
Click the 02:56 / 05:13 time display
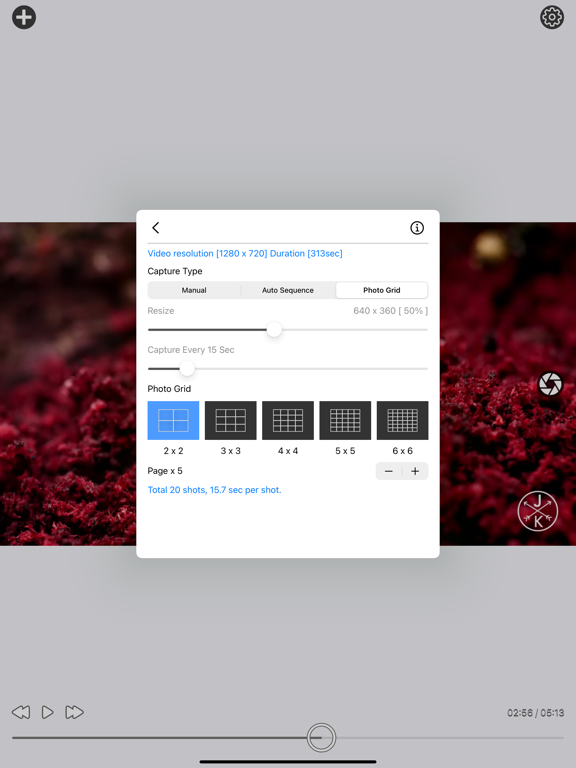pyautogui.click(x=535, y=713)
